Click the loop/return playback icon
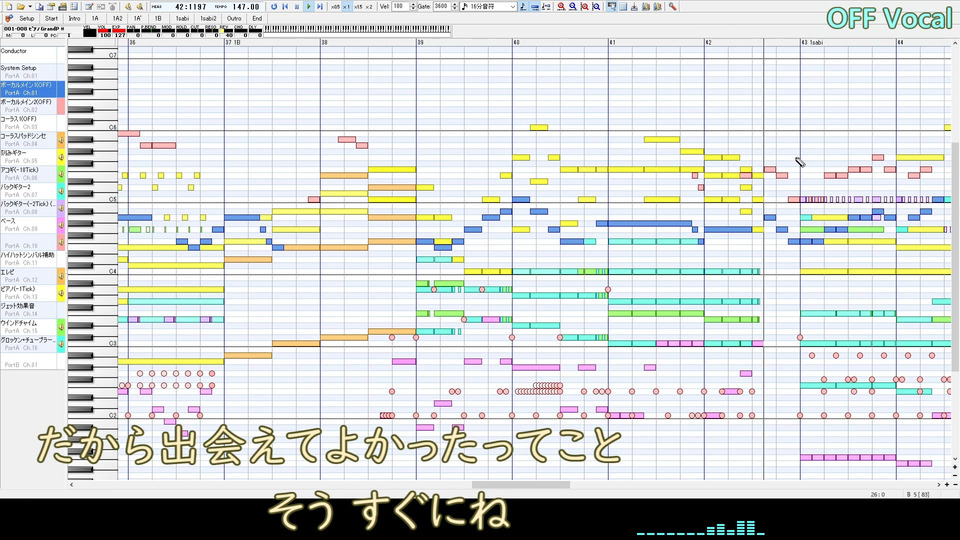This screenshot has width=960, height=540. [x=274, y=7]
